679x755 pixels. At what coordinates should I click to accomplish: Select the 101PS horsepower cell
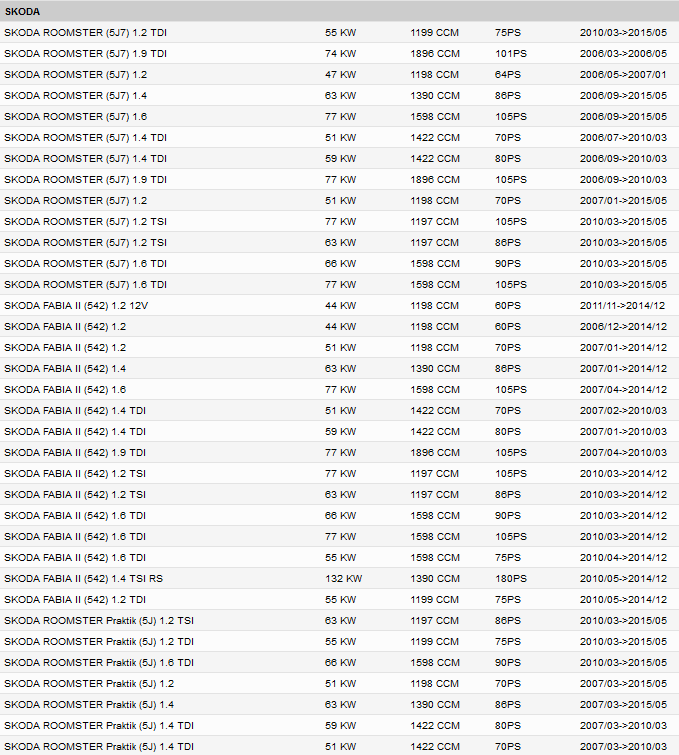pos(511,53)
